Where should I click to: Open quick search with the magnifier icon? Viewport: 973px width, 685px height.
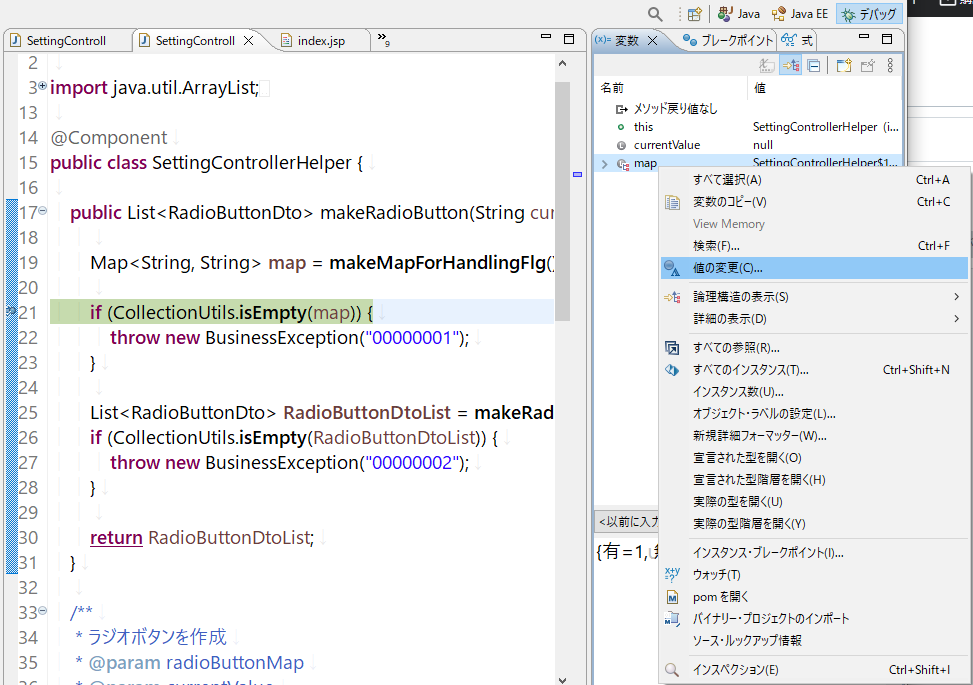click(655, 14)
